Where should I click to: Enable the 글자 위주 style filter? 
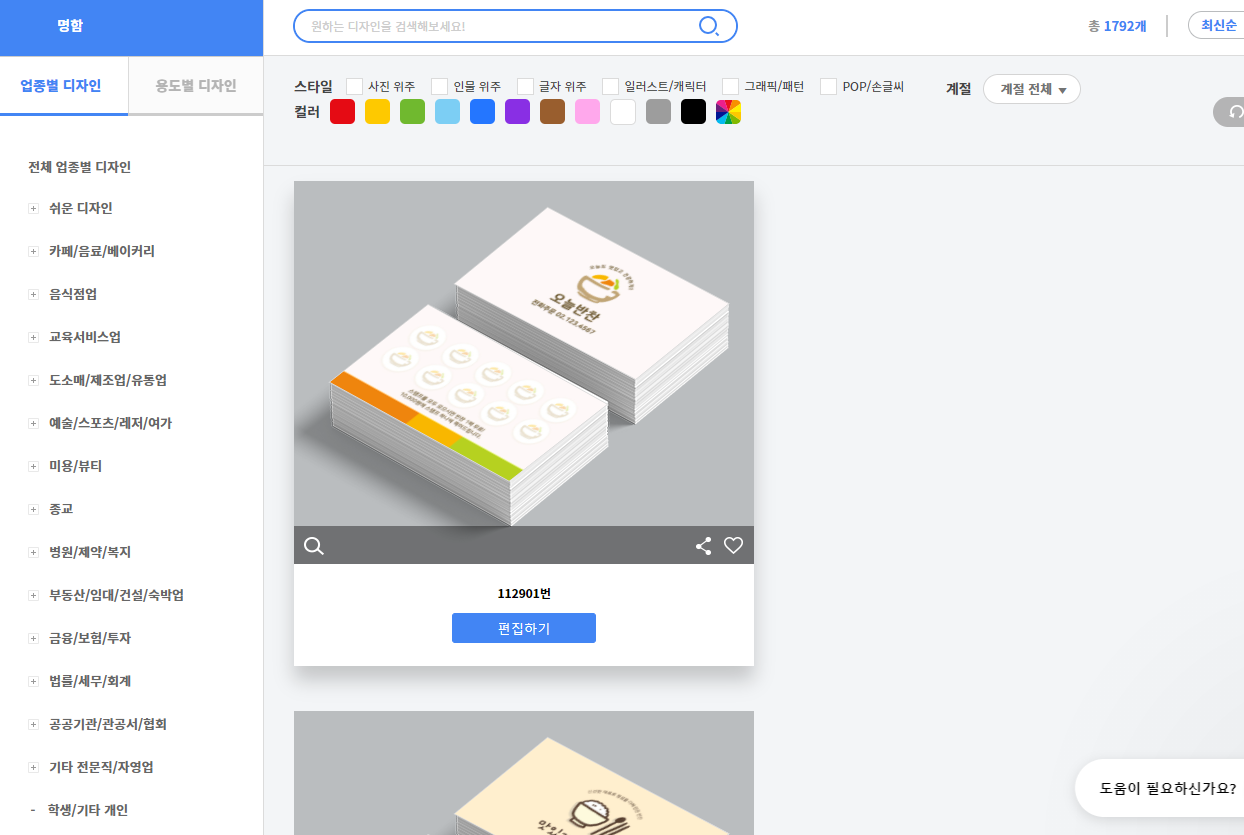tap(525, 87)
